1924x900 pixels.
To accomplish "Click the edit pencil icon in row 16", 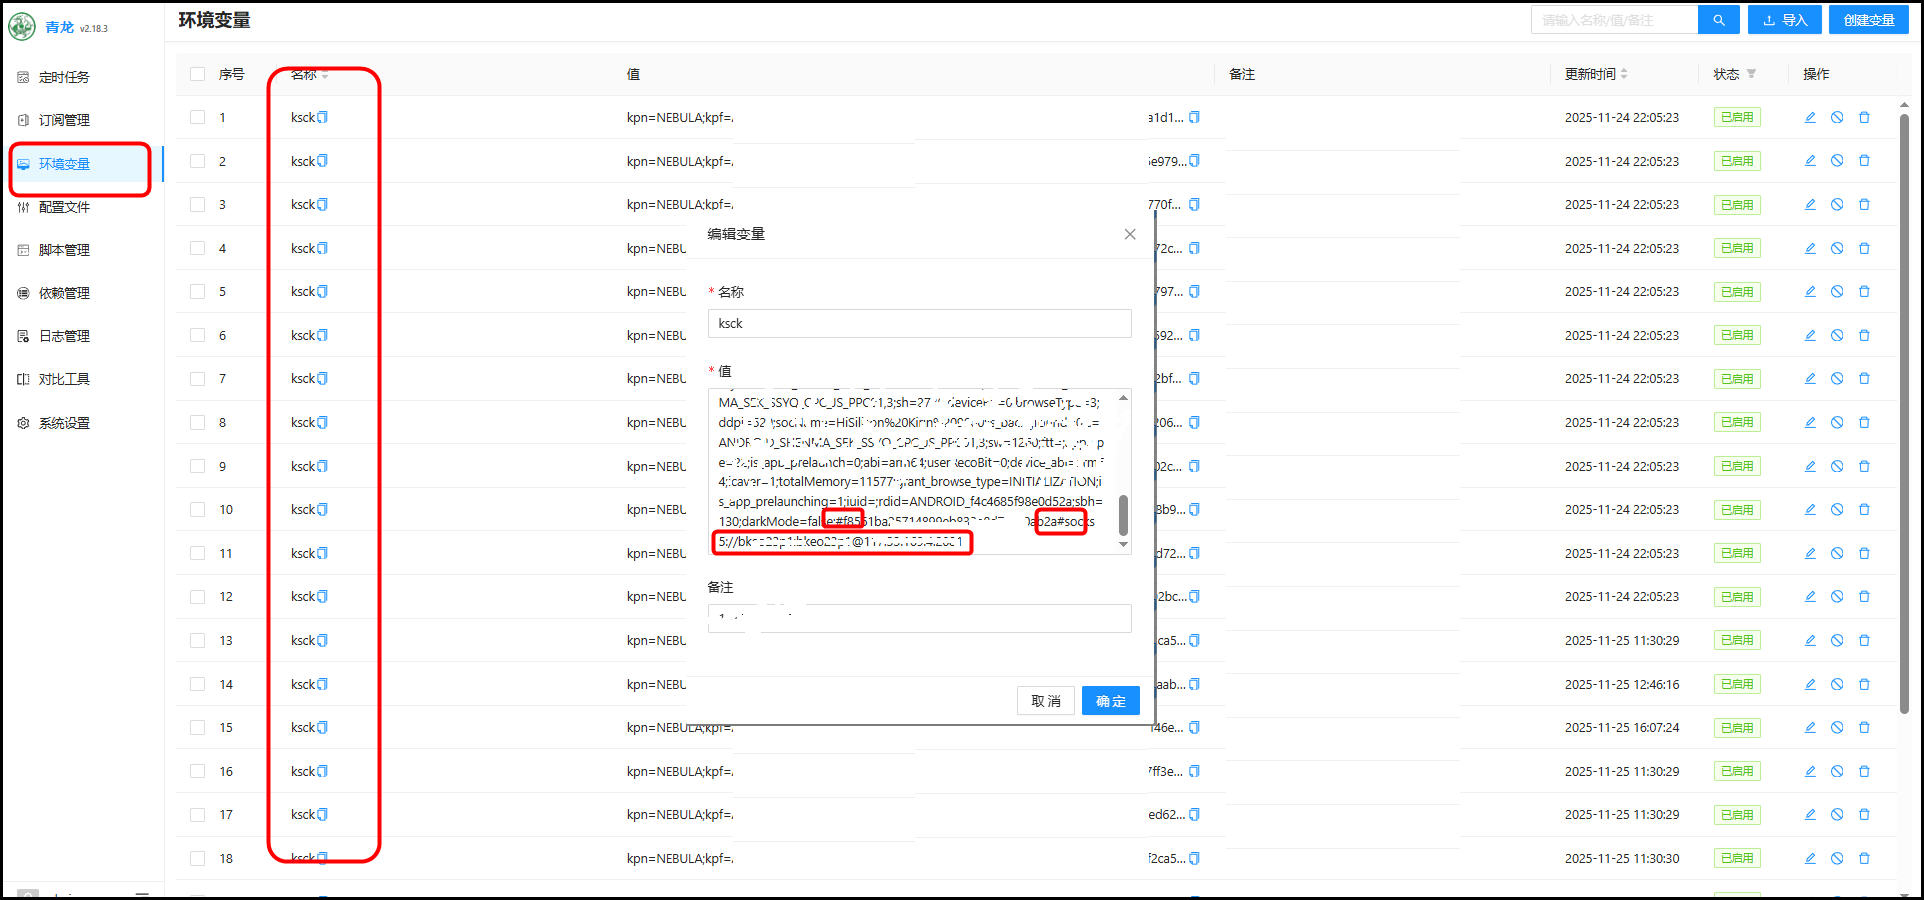I will tap(1810, 771).
